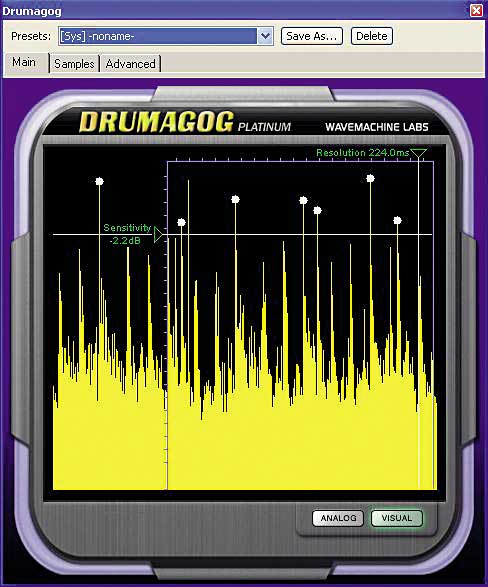The width and height of the screenshot is (488, 587).
Task: Toggle the VISUAL display mode
Action: click(397, 518)
